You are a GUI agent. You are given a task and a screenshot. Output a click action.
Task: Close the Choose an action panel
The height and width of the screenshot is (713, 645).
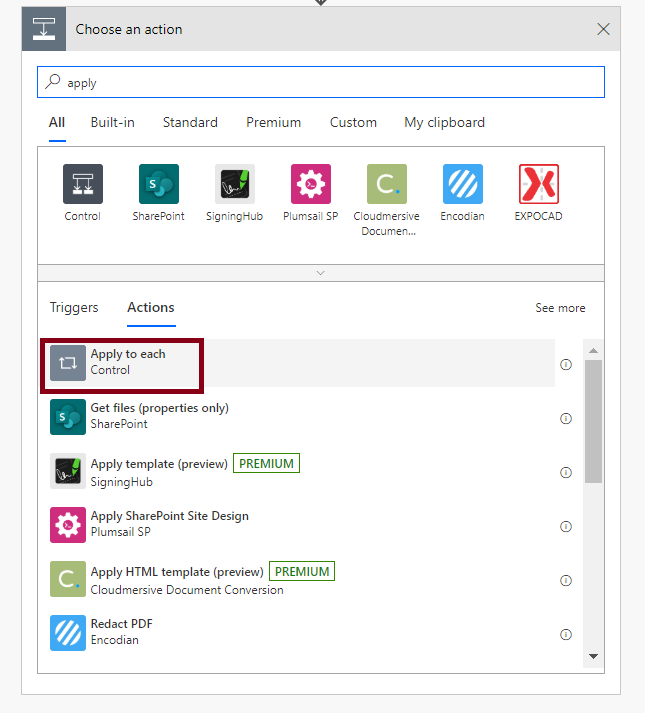coord(603,29)
